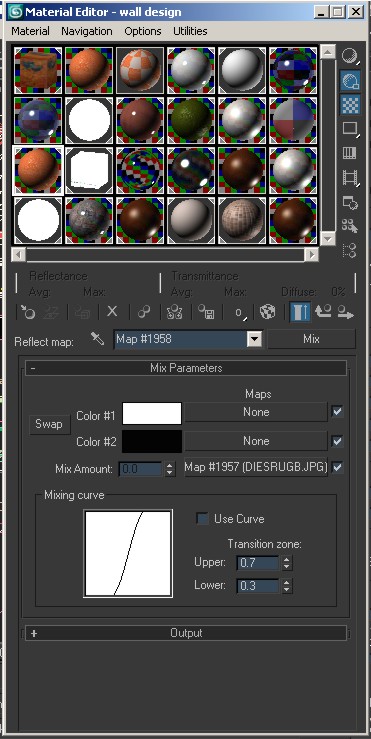
Task: Click the Get Material icon
Action: [x=27, y=312]
